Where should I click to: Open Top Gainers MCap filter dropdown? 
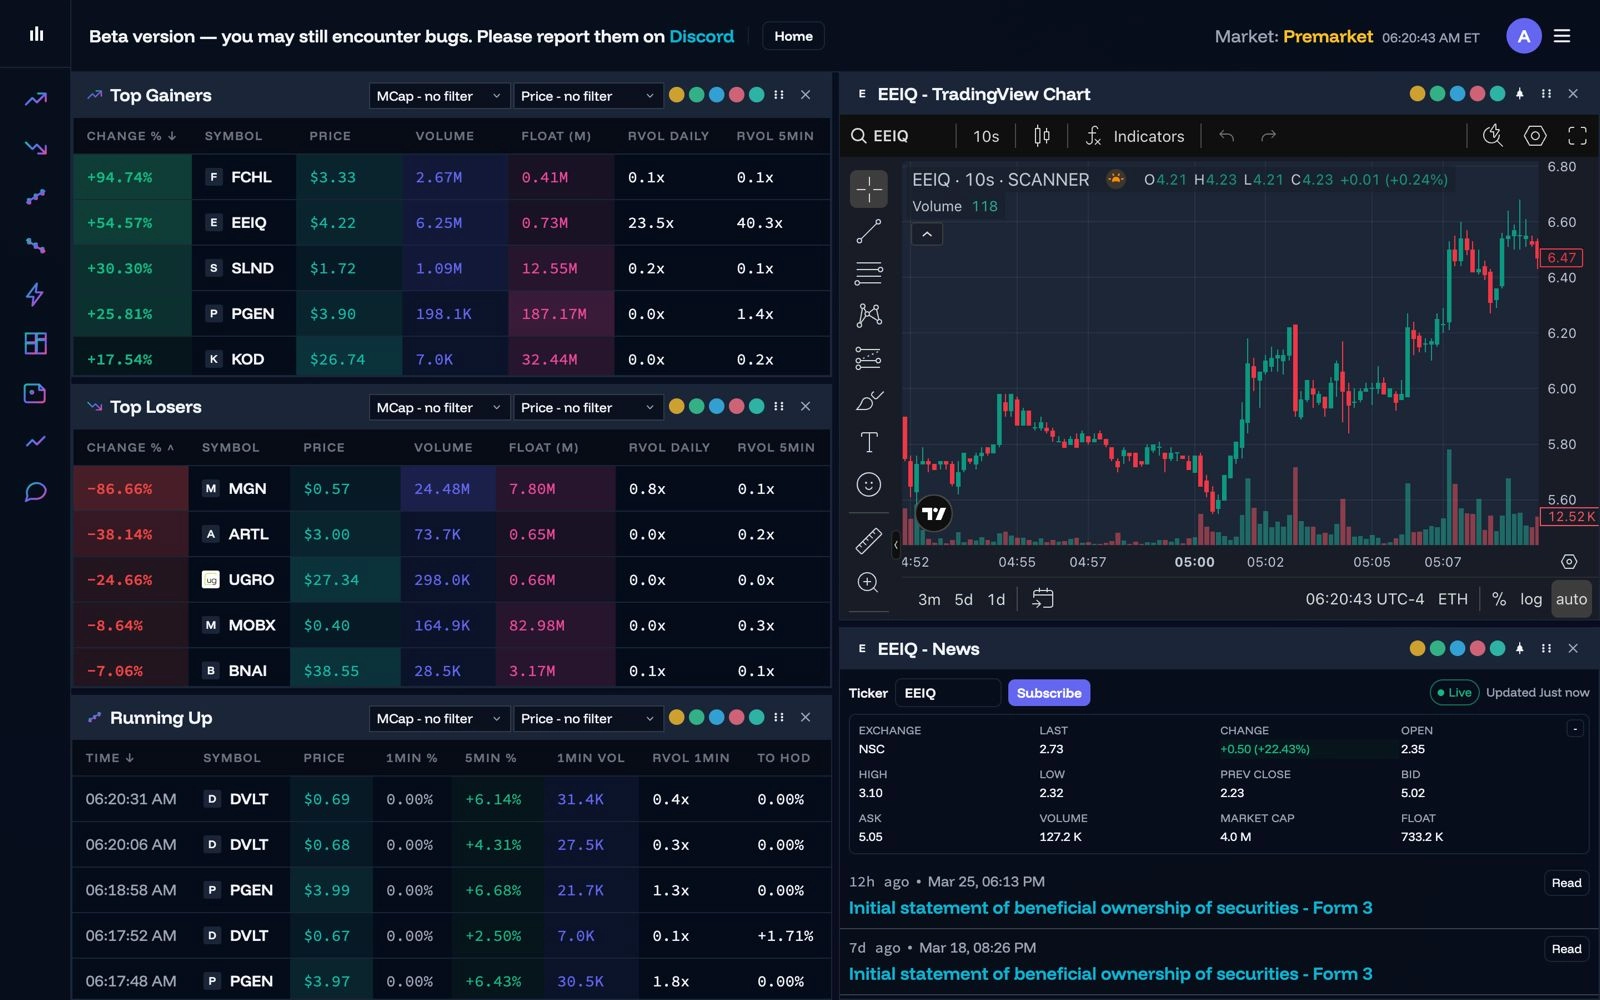click(438, 96)
